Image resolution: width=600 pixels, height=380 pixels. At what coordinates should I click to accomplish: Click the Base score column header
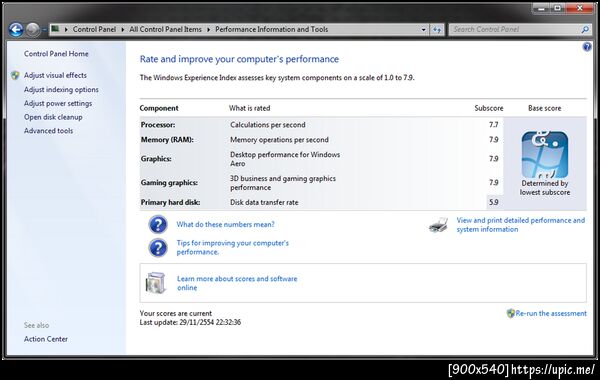[545, 108]
